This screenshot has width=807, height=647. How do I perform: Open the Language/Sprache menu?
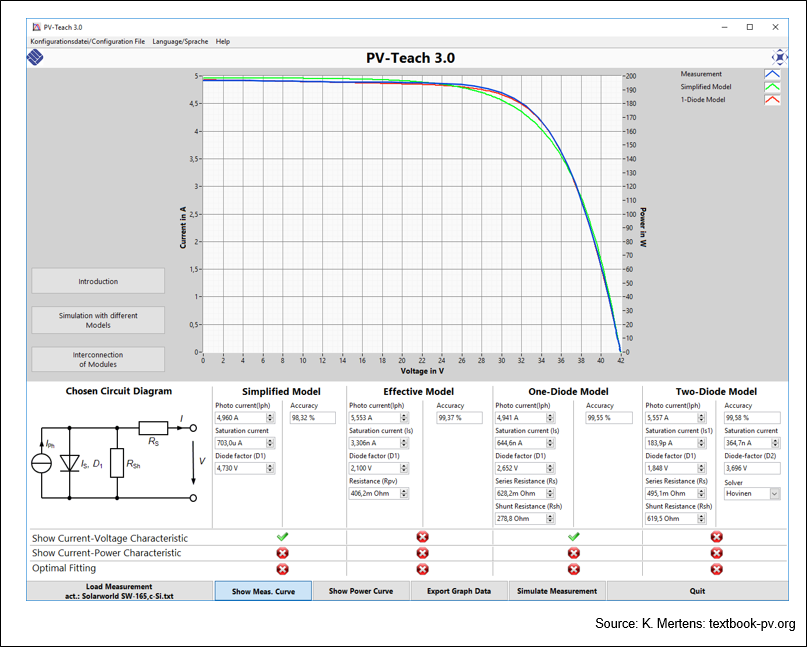[180, 42]
